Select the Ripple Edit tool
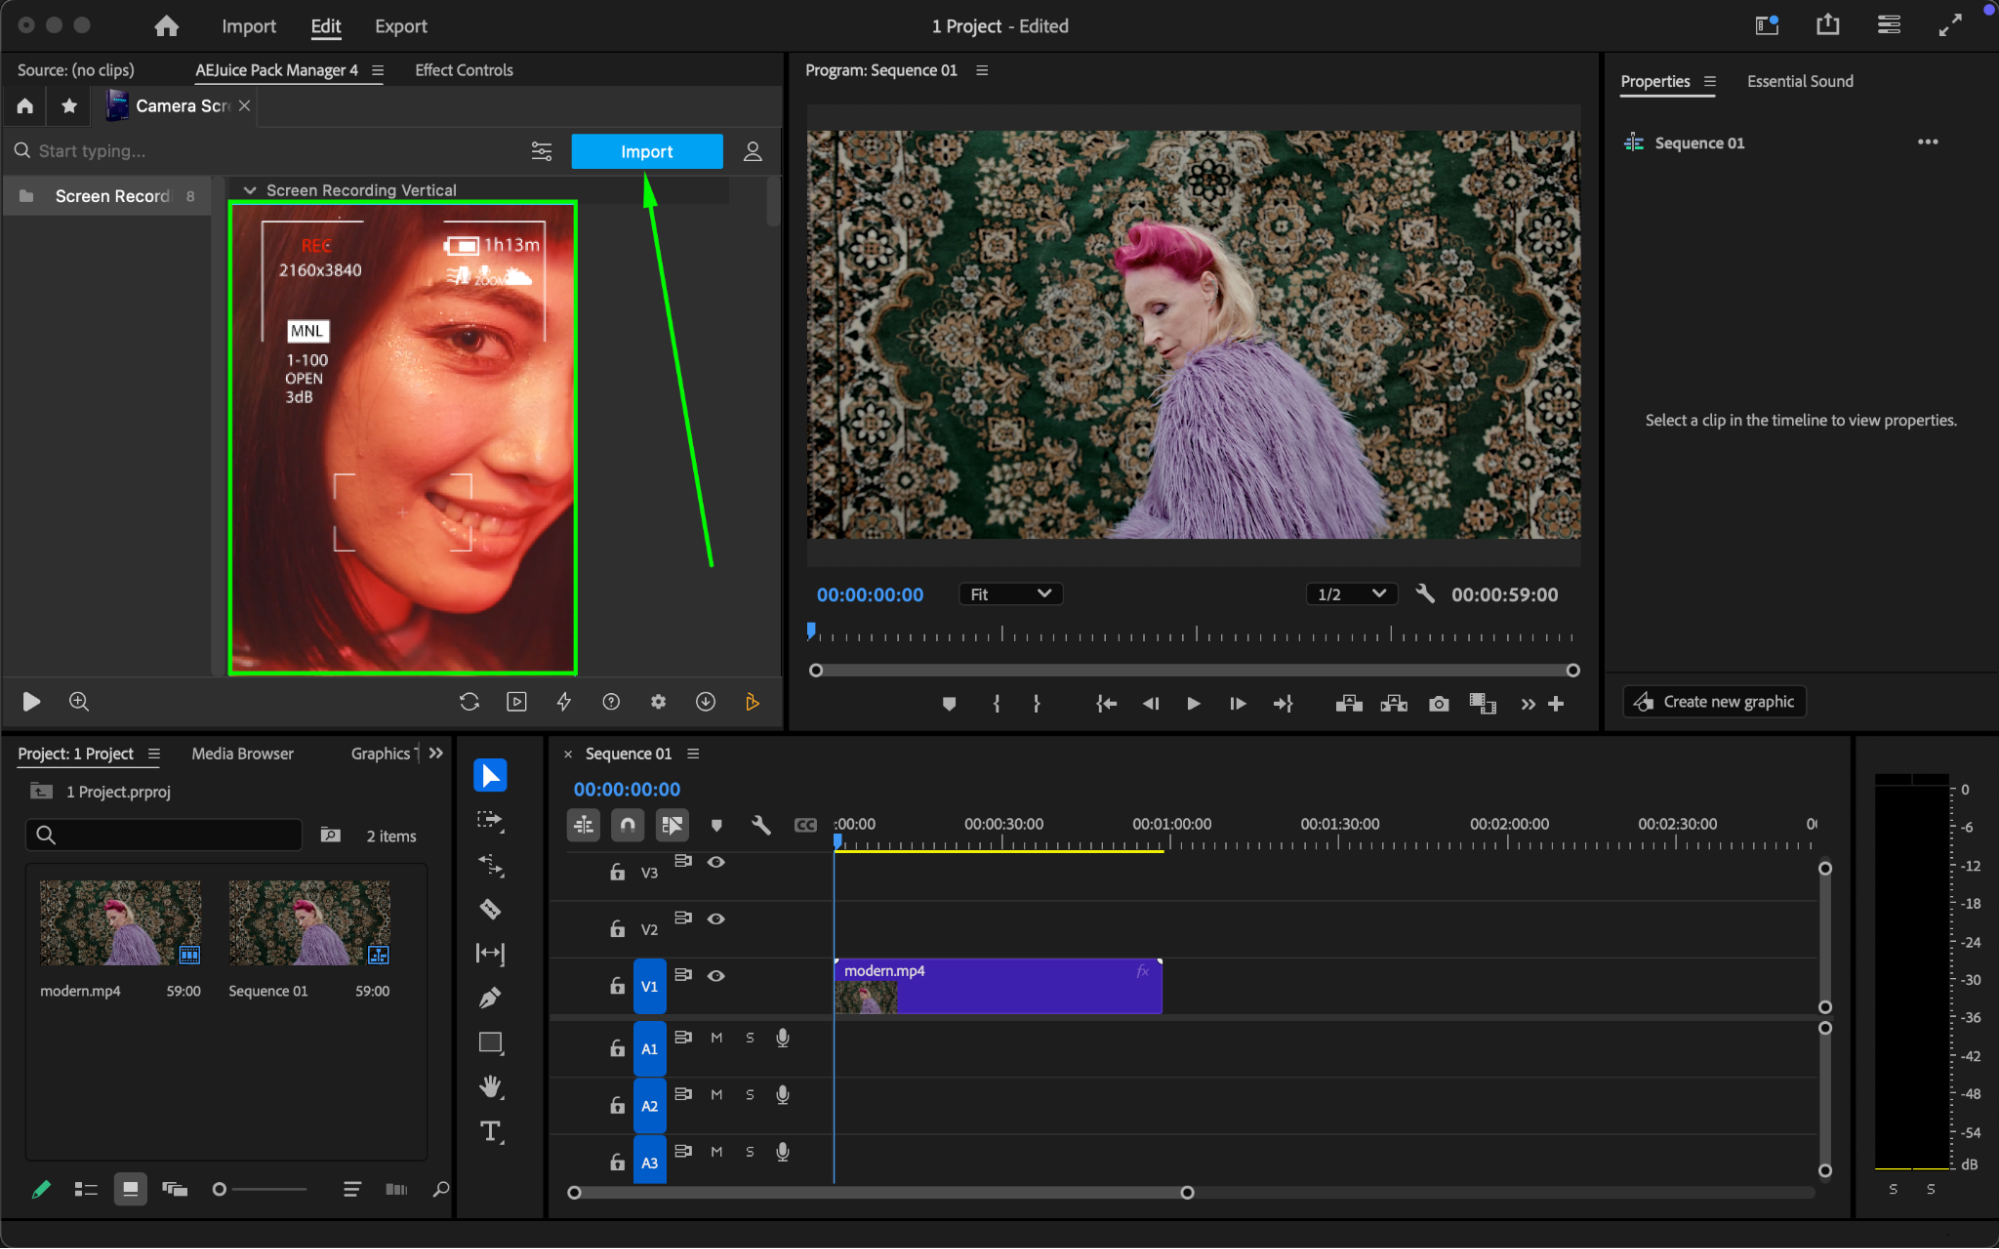The image size is (1999, 1249). (490, 864)
